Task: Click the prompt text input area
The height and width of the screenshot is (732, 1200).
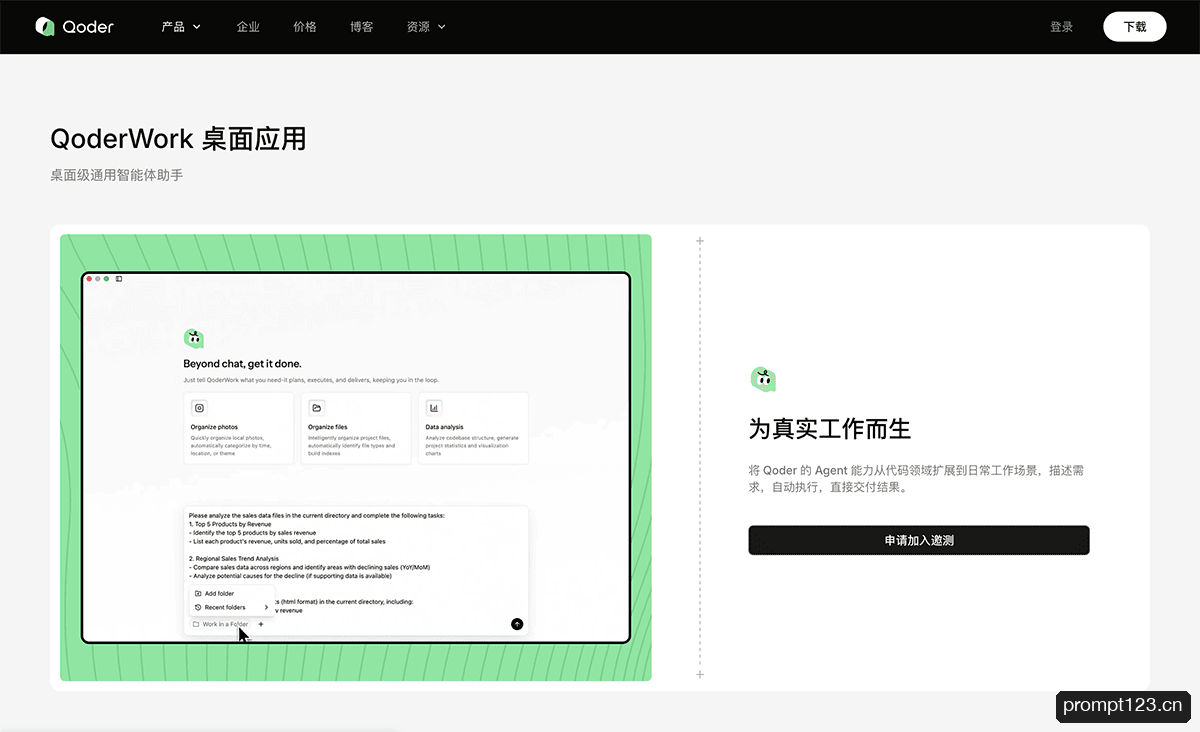Action: pyautogui.click(x=356, y=569)
